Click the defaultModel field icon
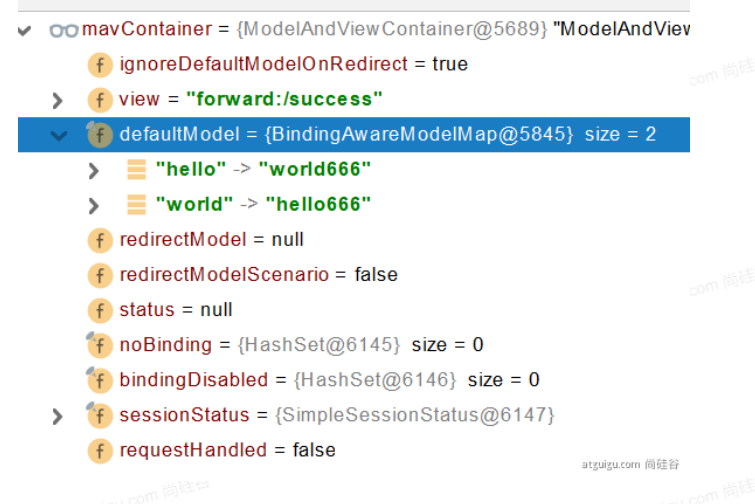The width and height of the screenshot is (755, 504). (99, 135)
